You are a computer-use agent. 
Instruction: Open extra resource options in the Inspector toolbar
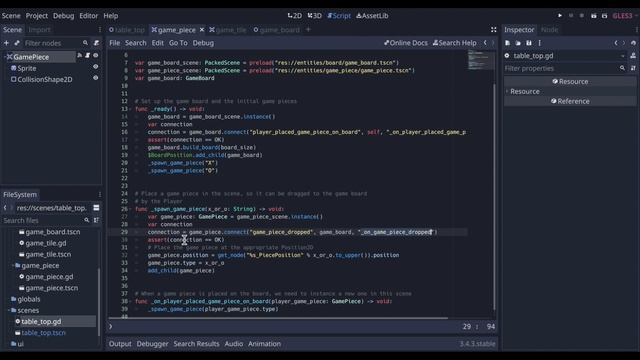540,43
